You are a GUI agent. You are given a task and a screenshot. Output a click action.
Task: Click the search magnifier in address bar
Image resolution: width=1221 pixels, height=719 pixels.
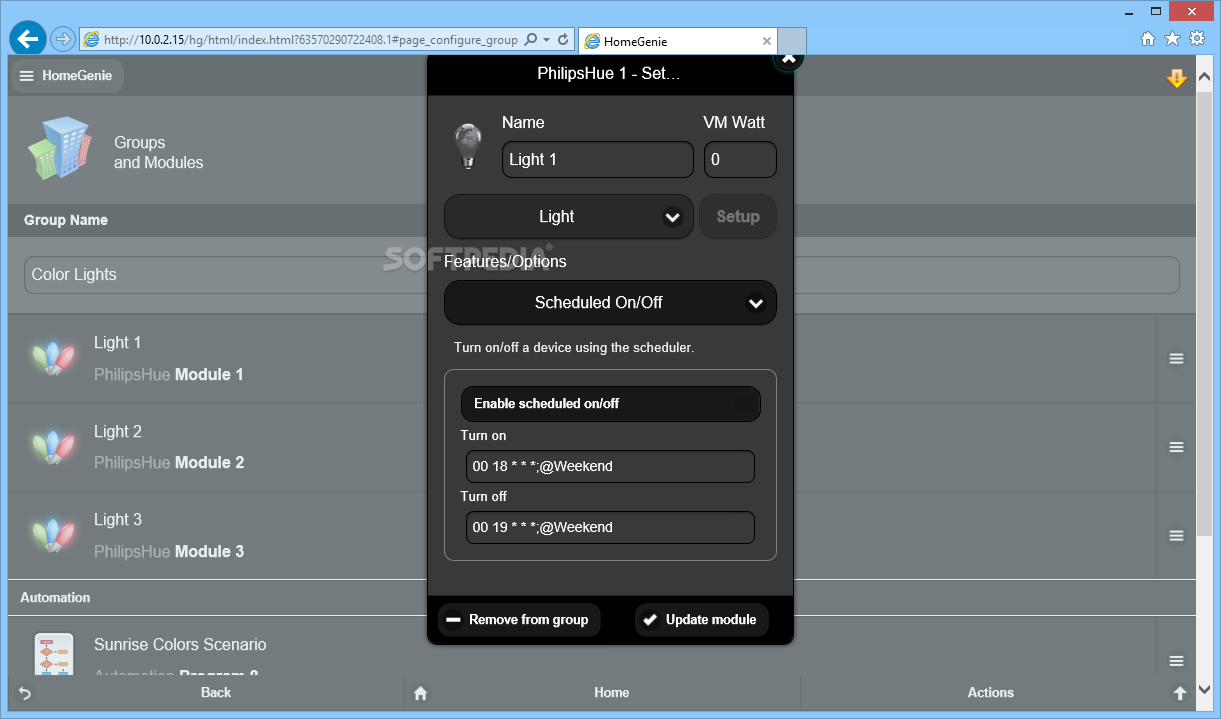coord(530,40)
